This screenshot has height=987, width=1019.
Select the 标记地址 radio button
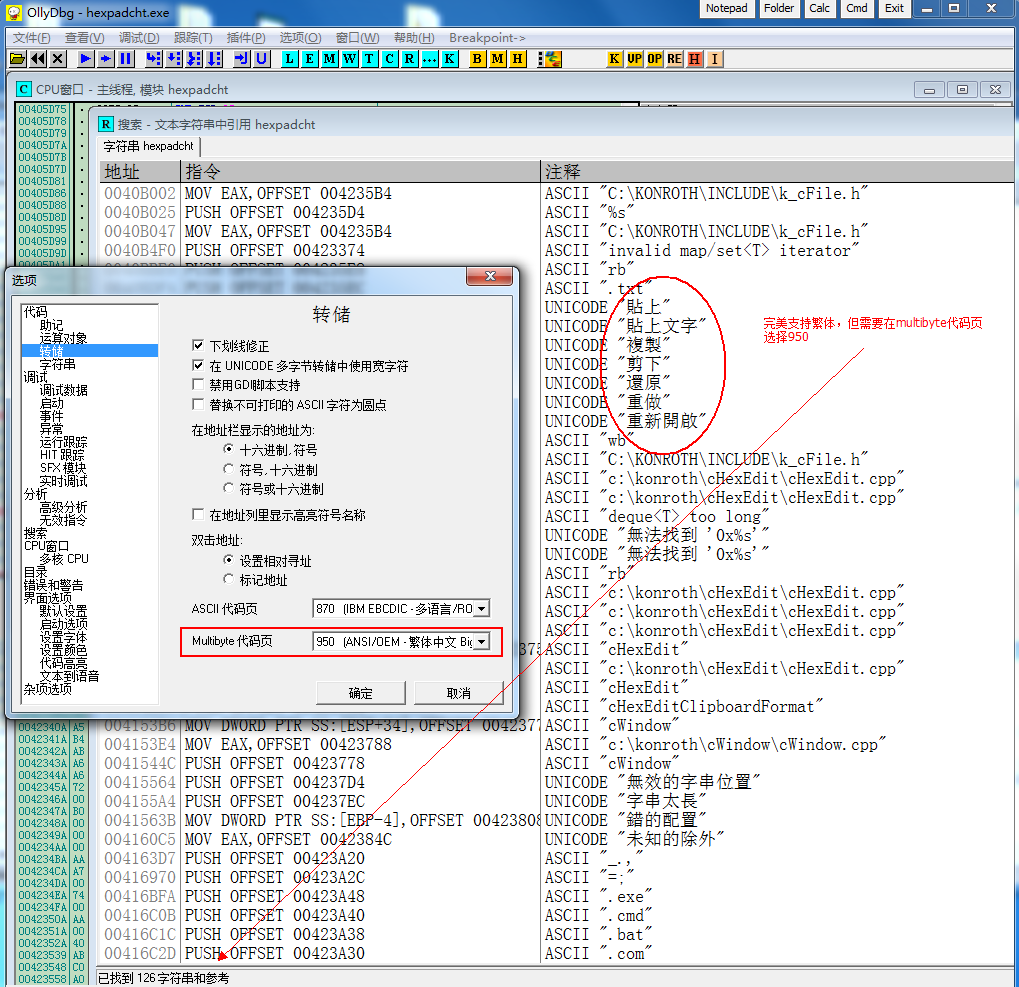tap(228, 579)
